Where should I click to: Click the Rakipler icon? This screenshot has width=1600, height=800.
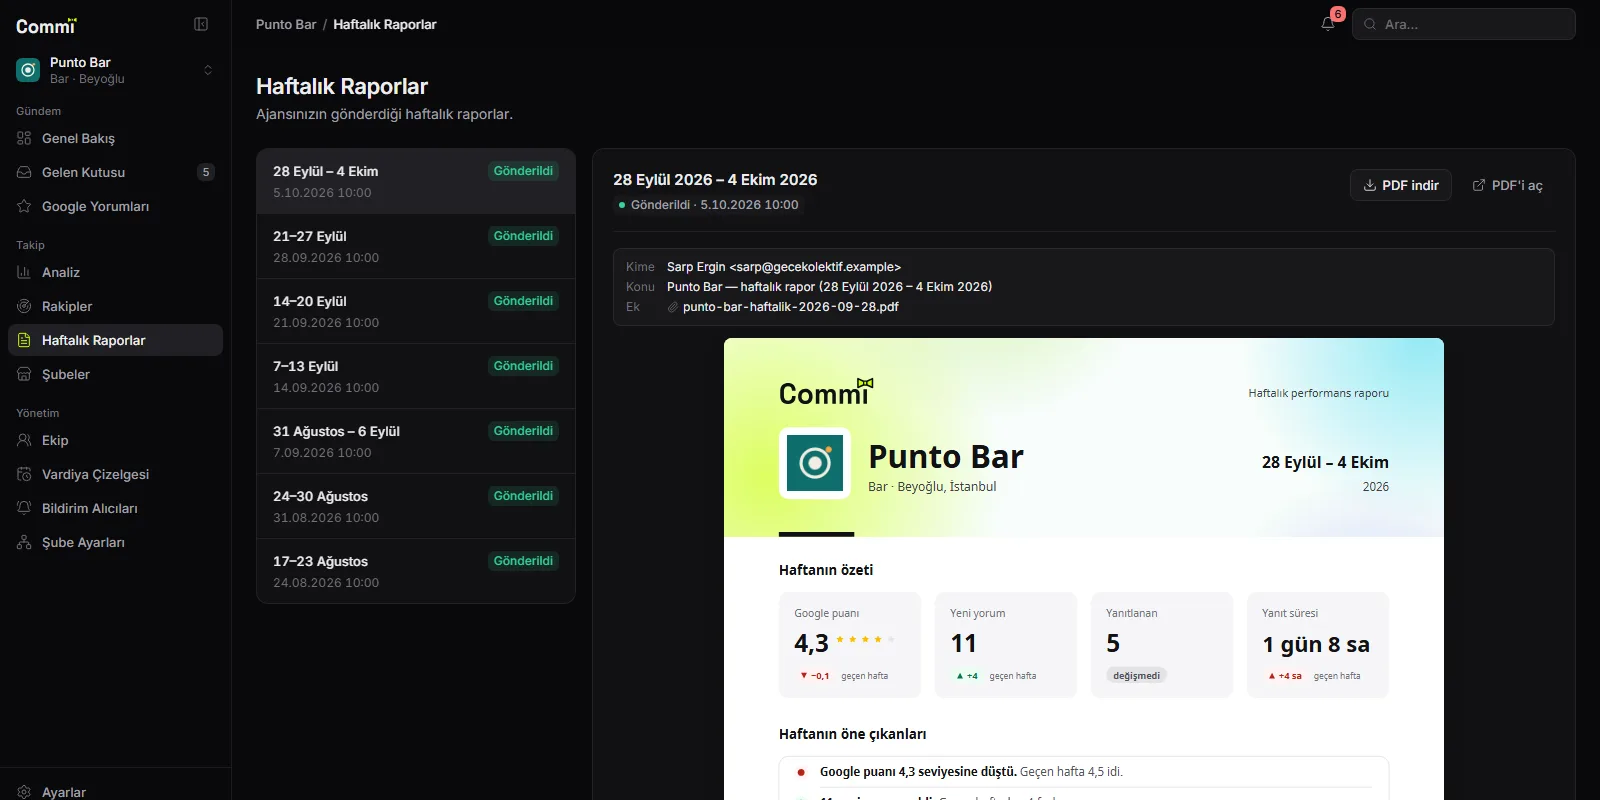24,306
